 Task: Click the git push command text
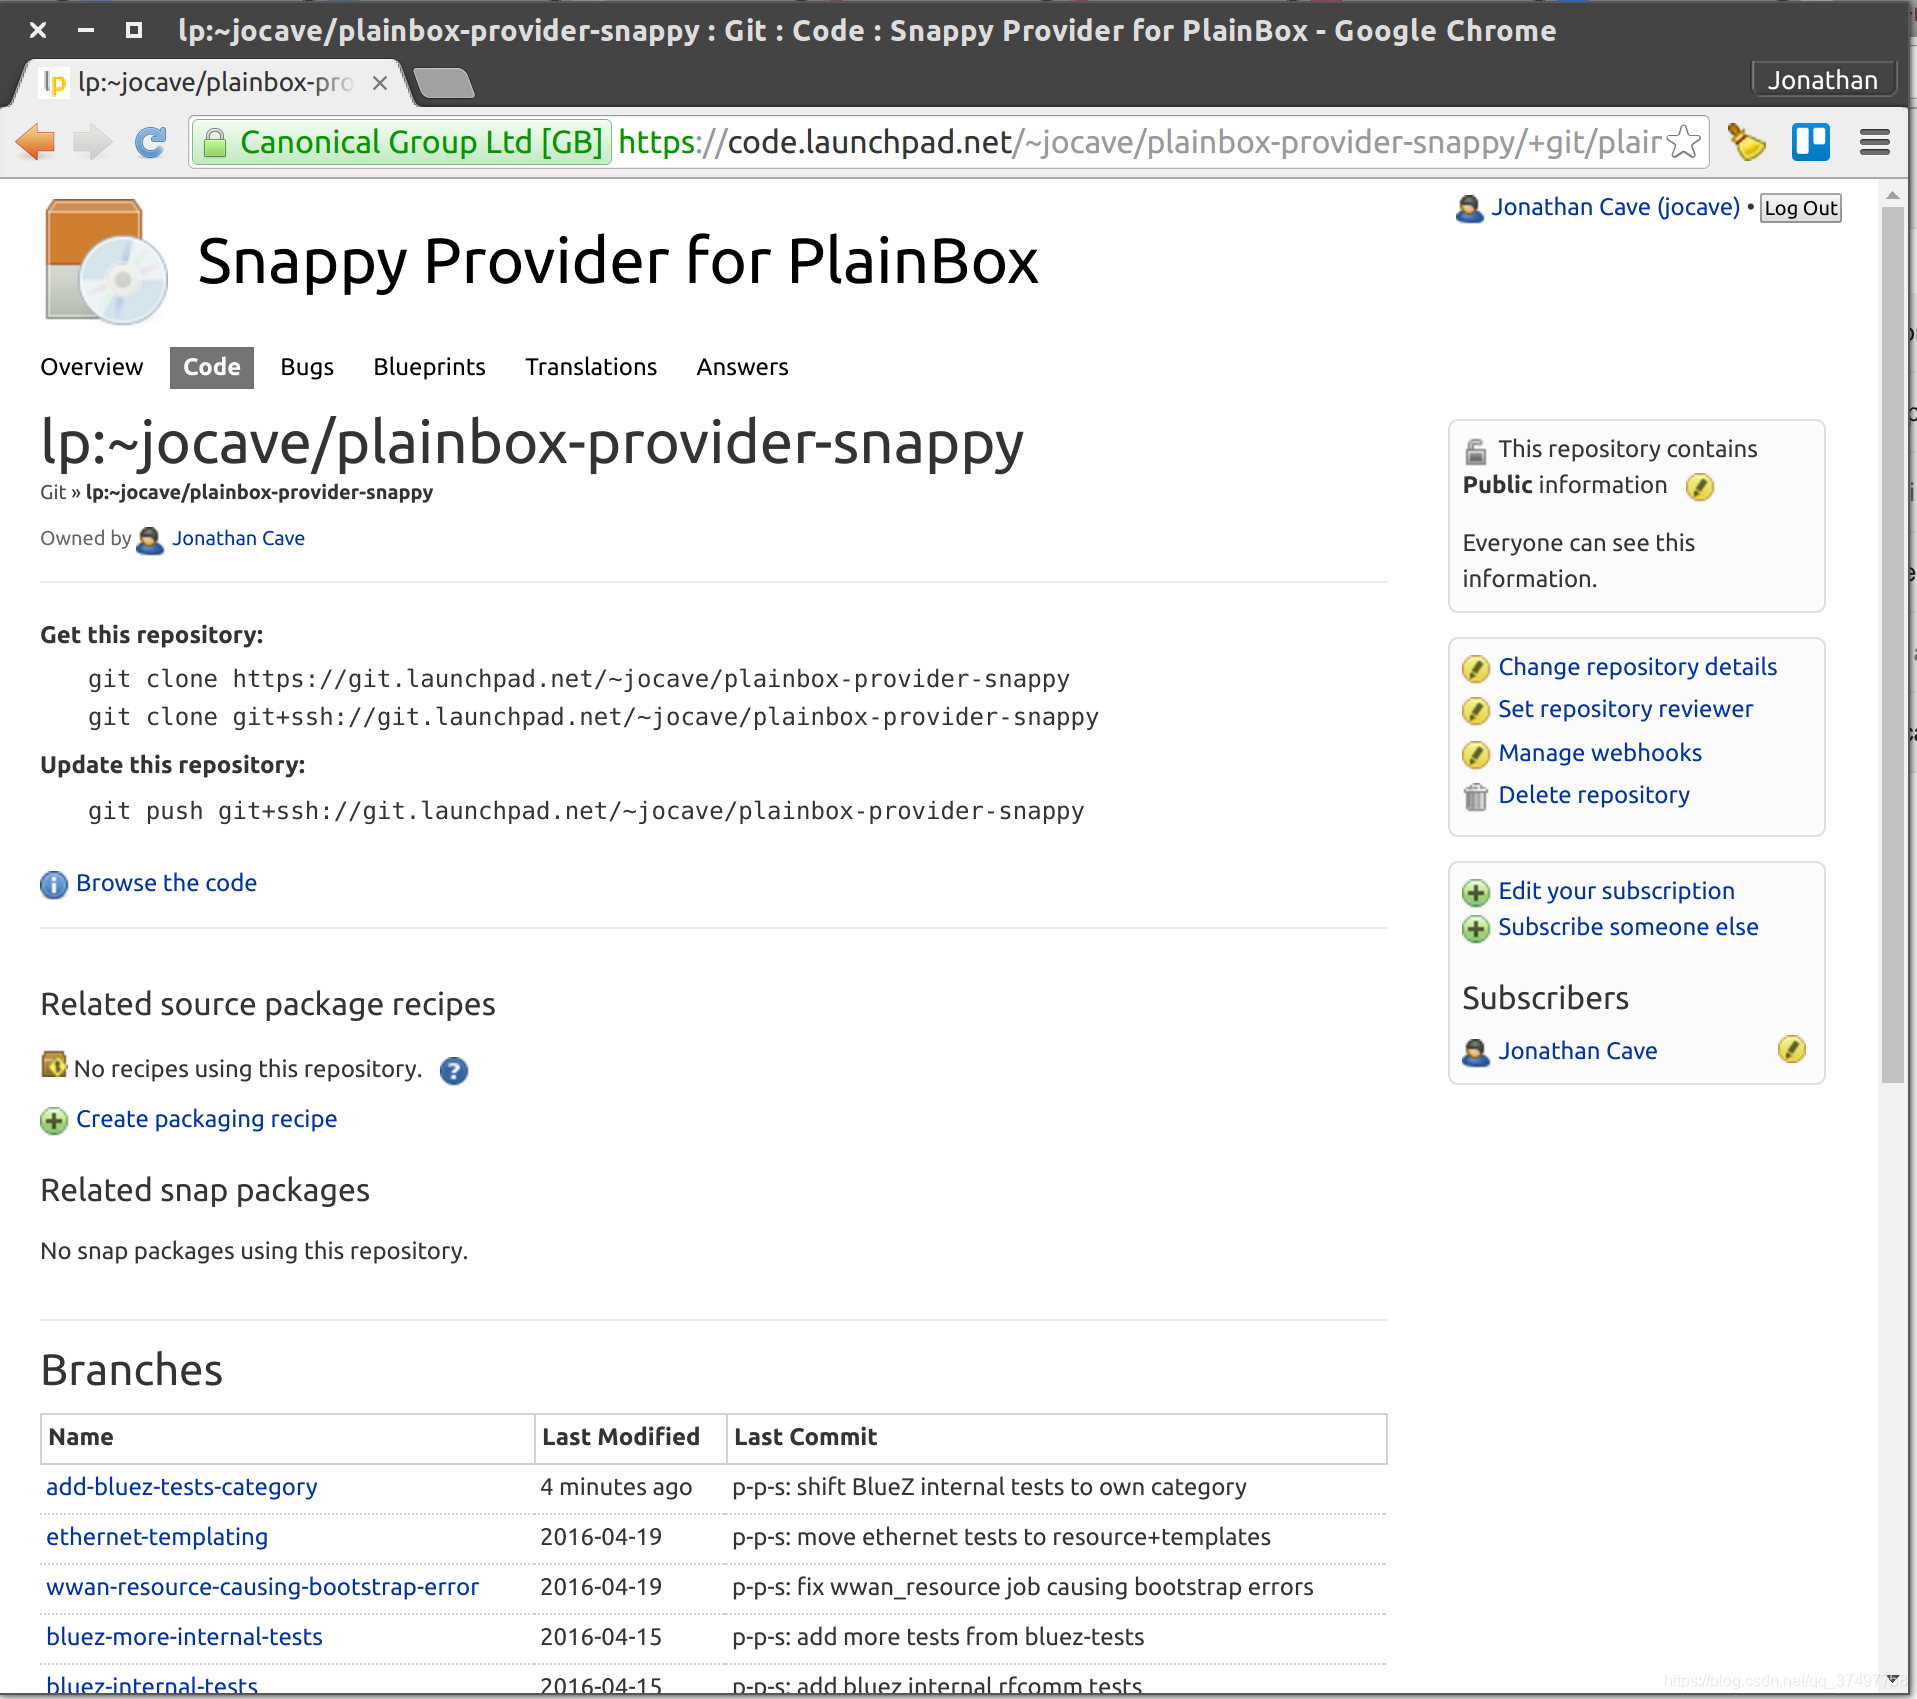point(585,811)
